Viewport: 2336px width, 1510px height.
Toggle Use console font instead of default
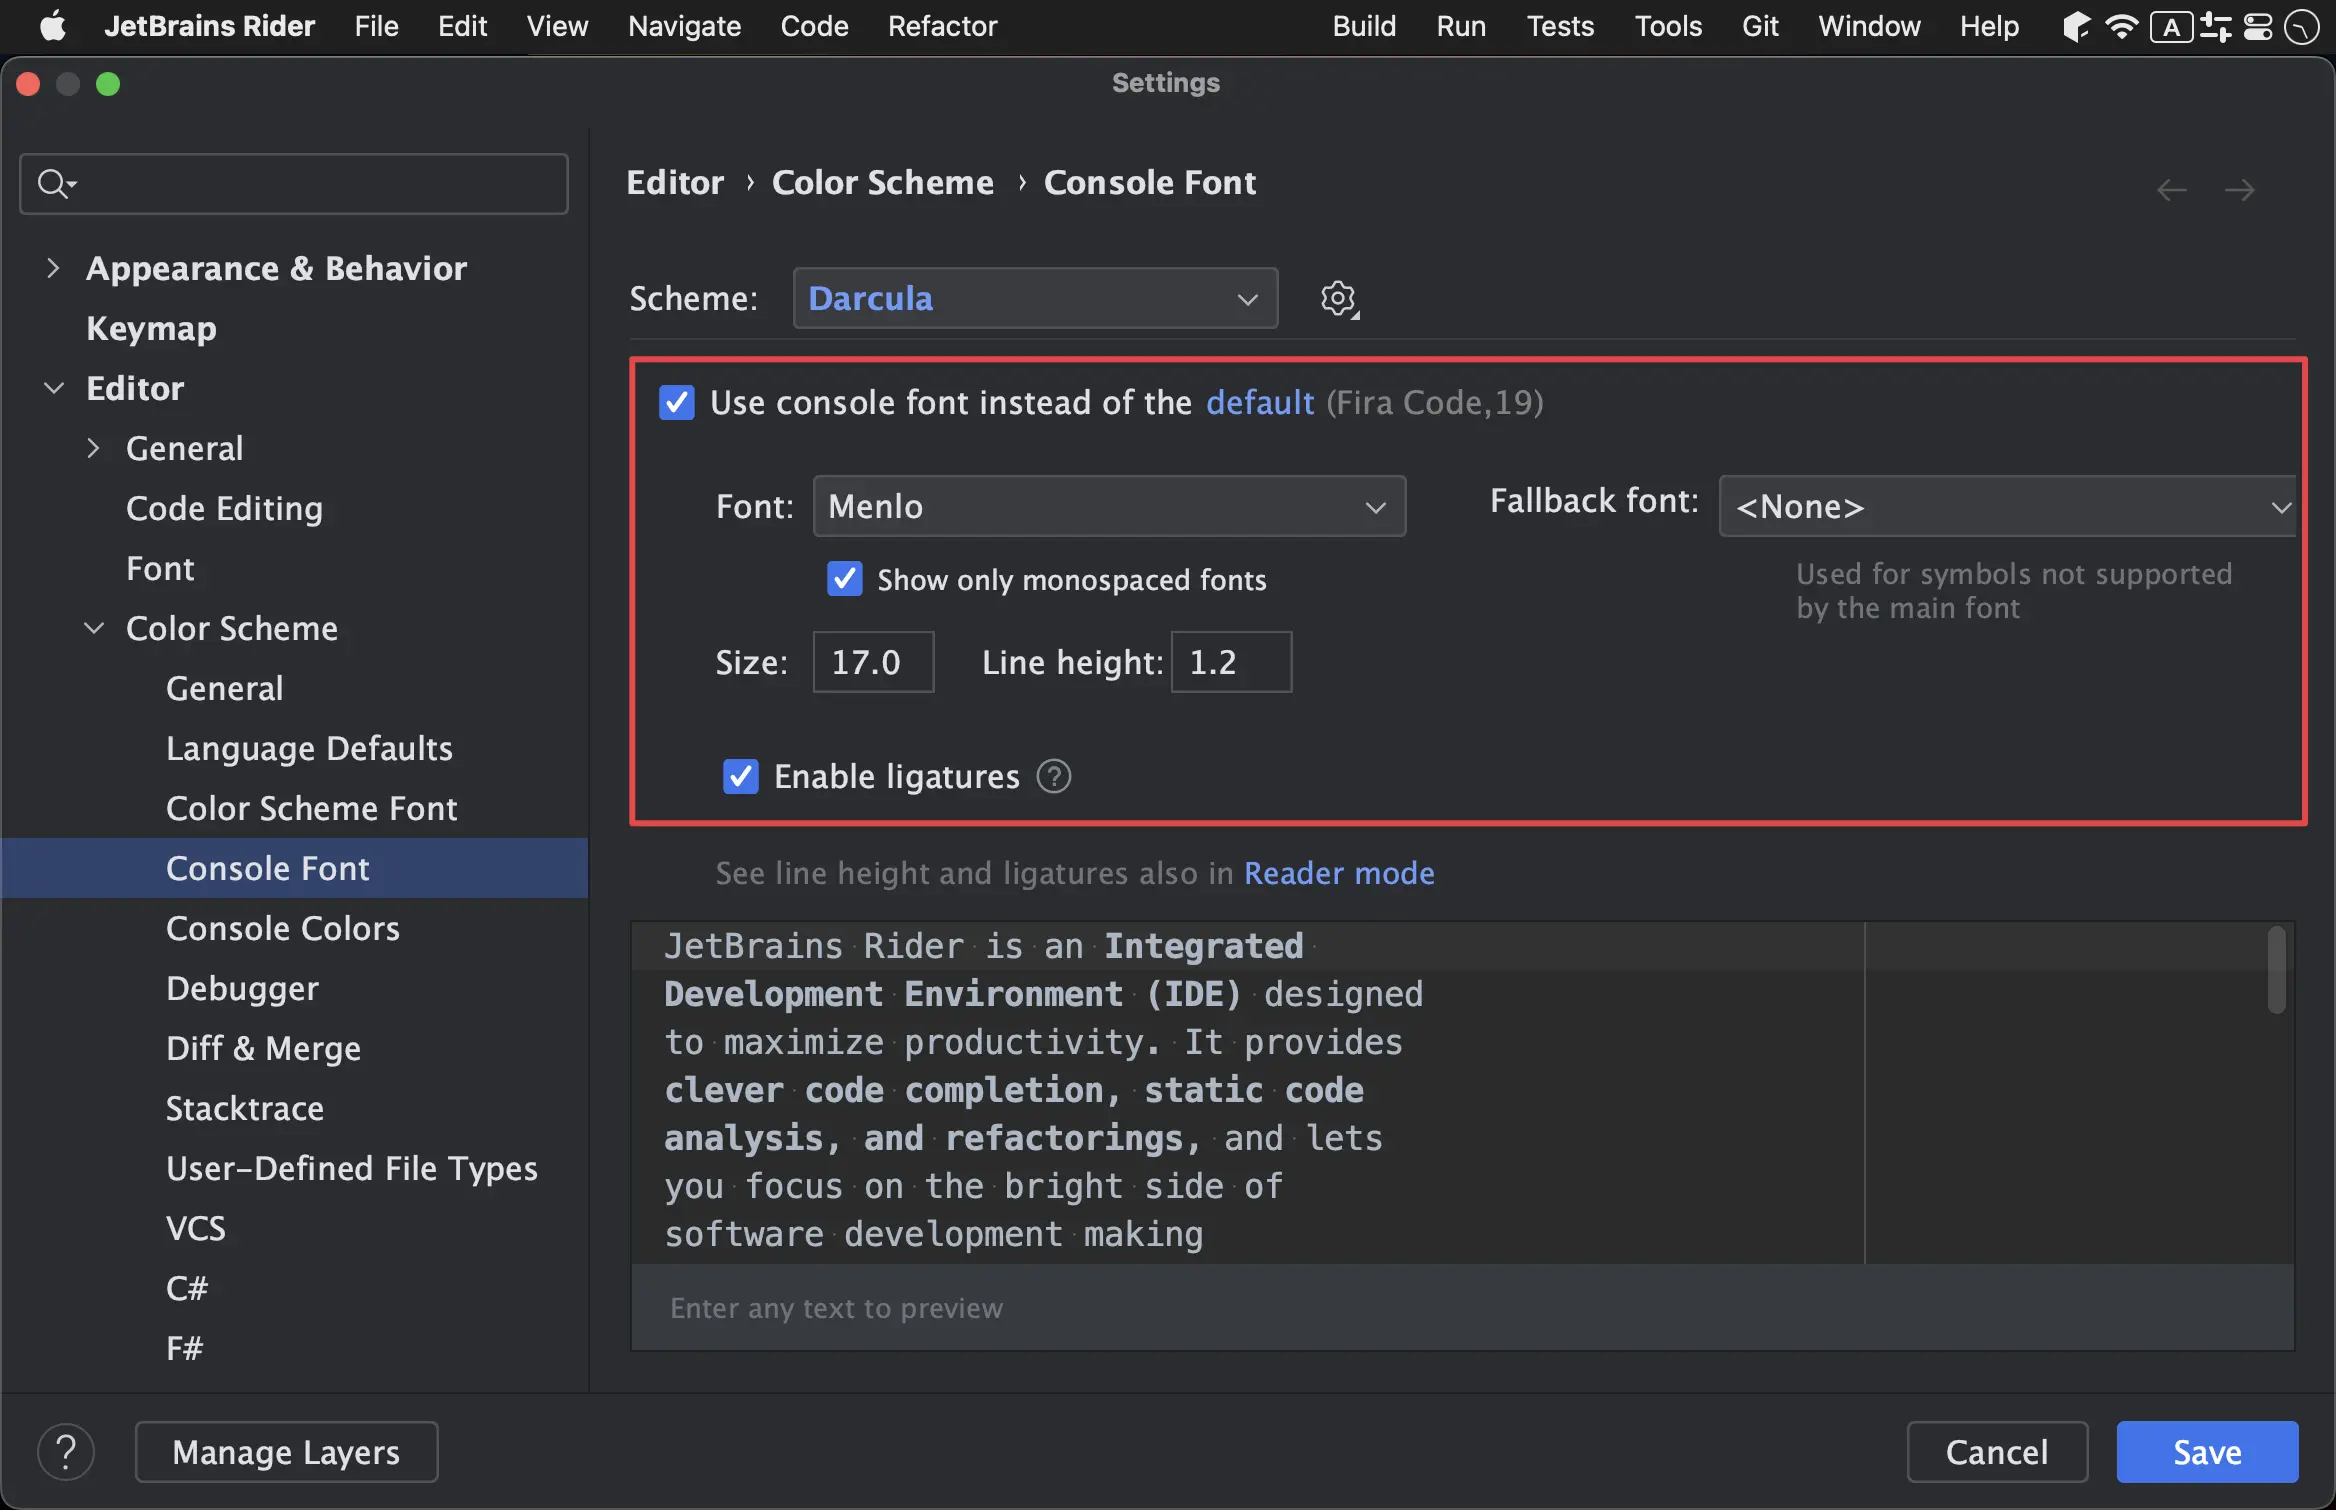(677, 402)
